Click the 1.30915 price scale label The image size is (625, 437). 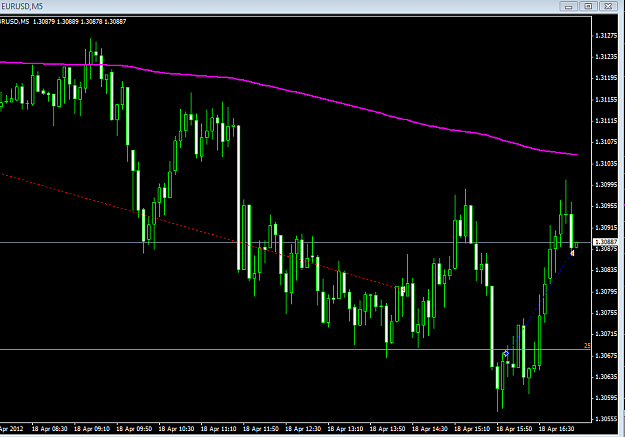click(606, 227)
